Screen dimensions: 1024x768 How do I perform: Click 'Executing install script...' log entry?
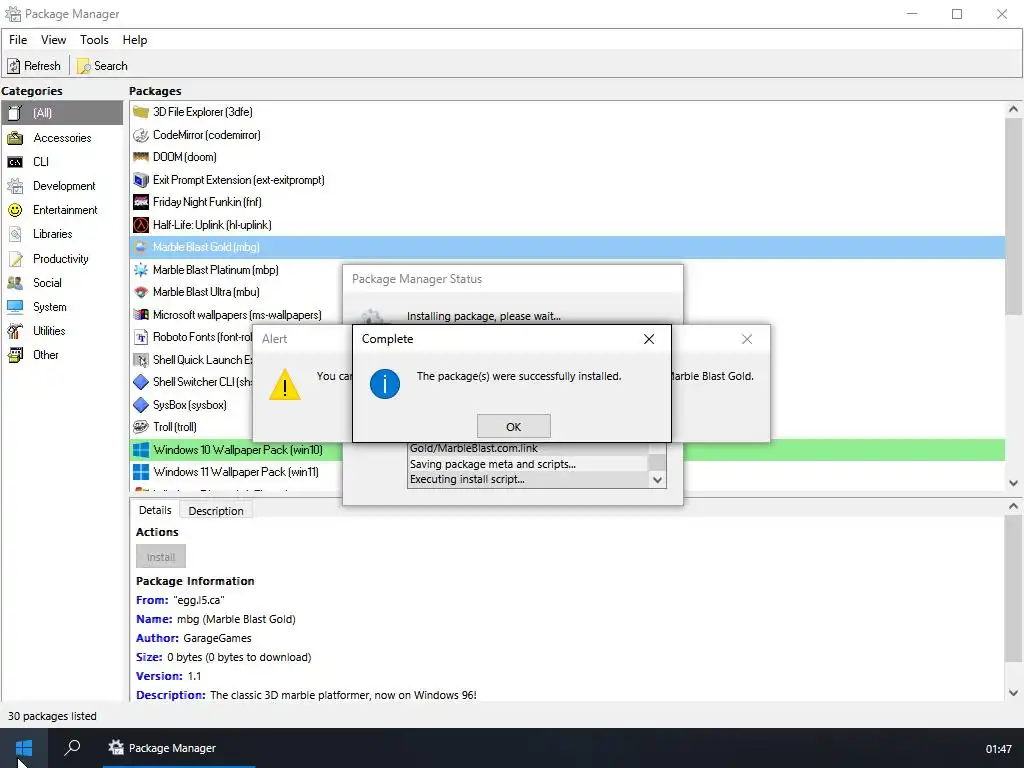tap(467, 479)
